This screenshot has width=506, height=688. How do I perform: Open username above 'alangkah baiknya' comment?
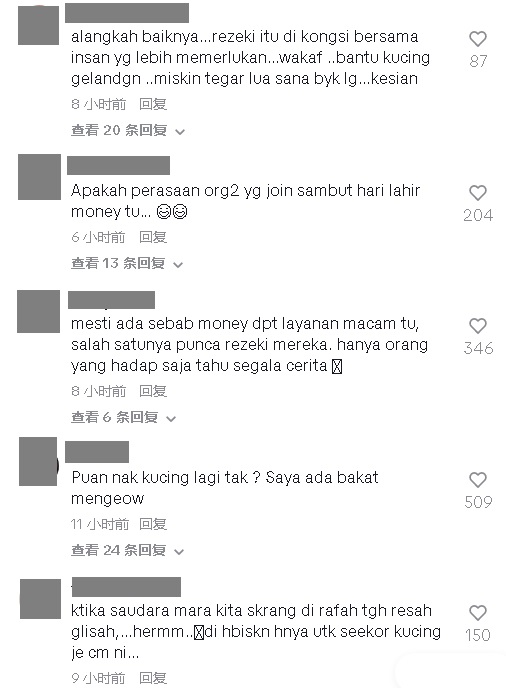tap(127, 13)
